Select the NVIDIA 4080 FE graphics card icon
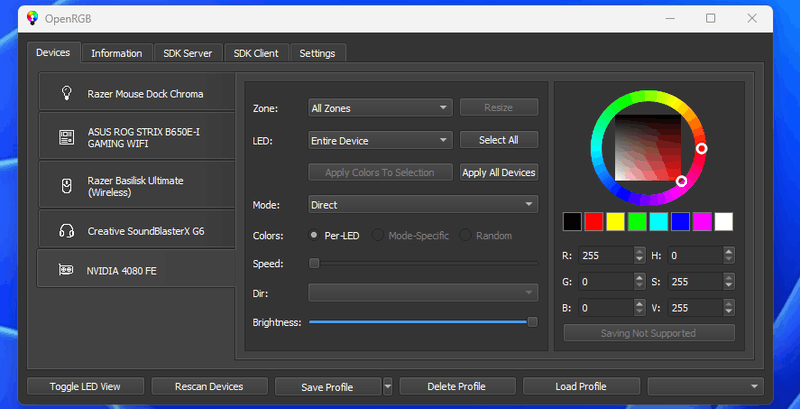Screen dimensions: 800x409 tap(67, 270)
